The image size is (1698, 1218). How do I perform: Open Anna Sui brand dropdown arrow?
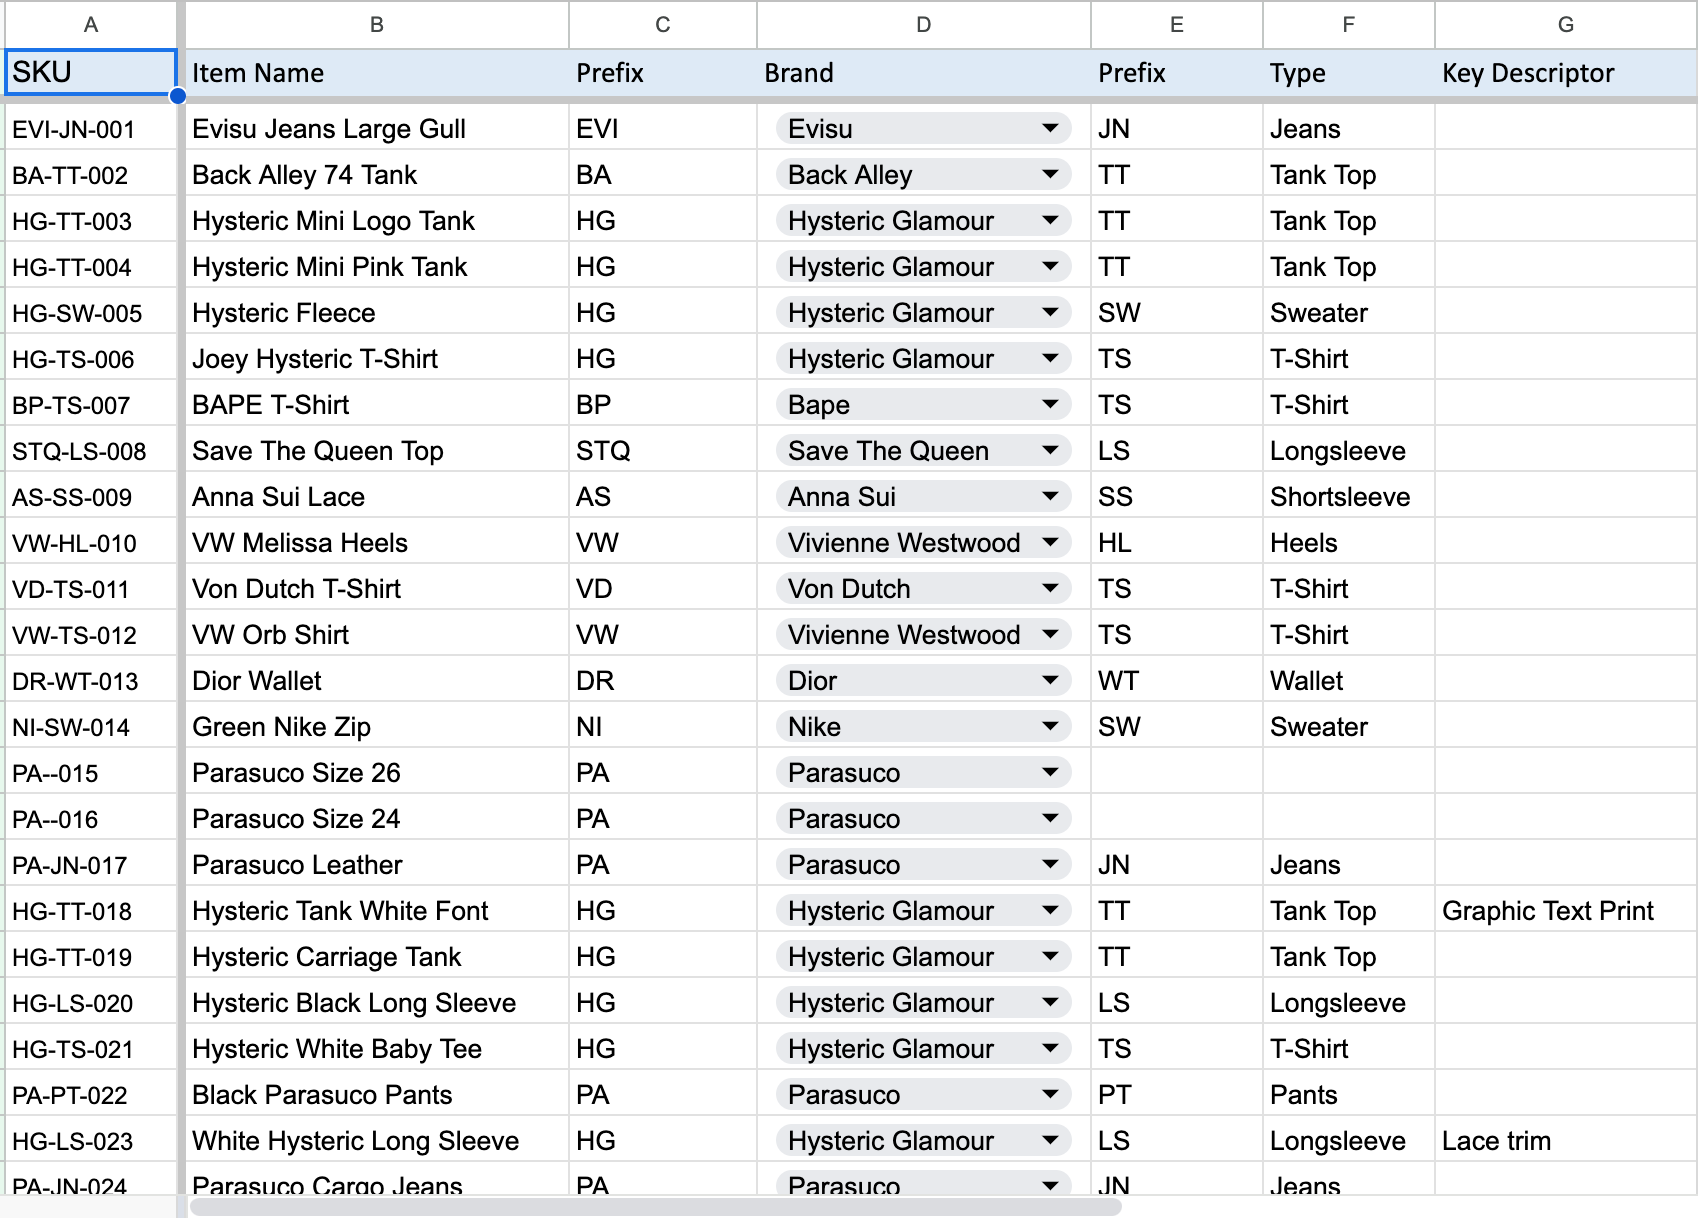(1049, 496)
